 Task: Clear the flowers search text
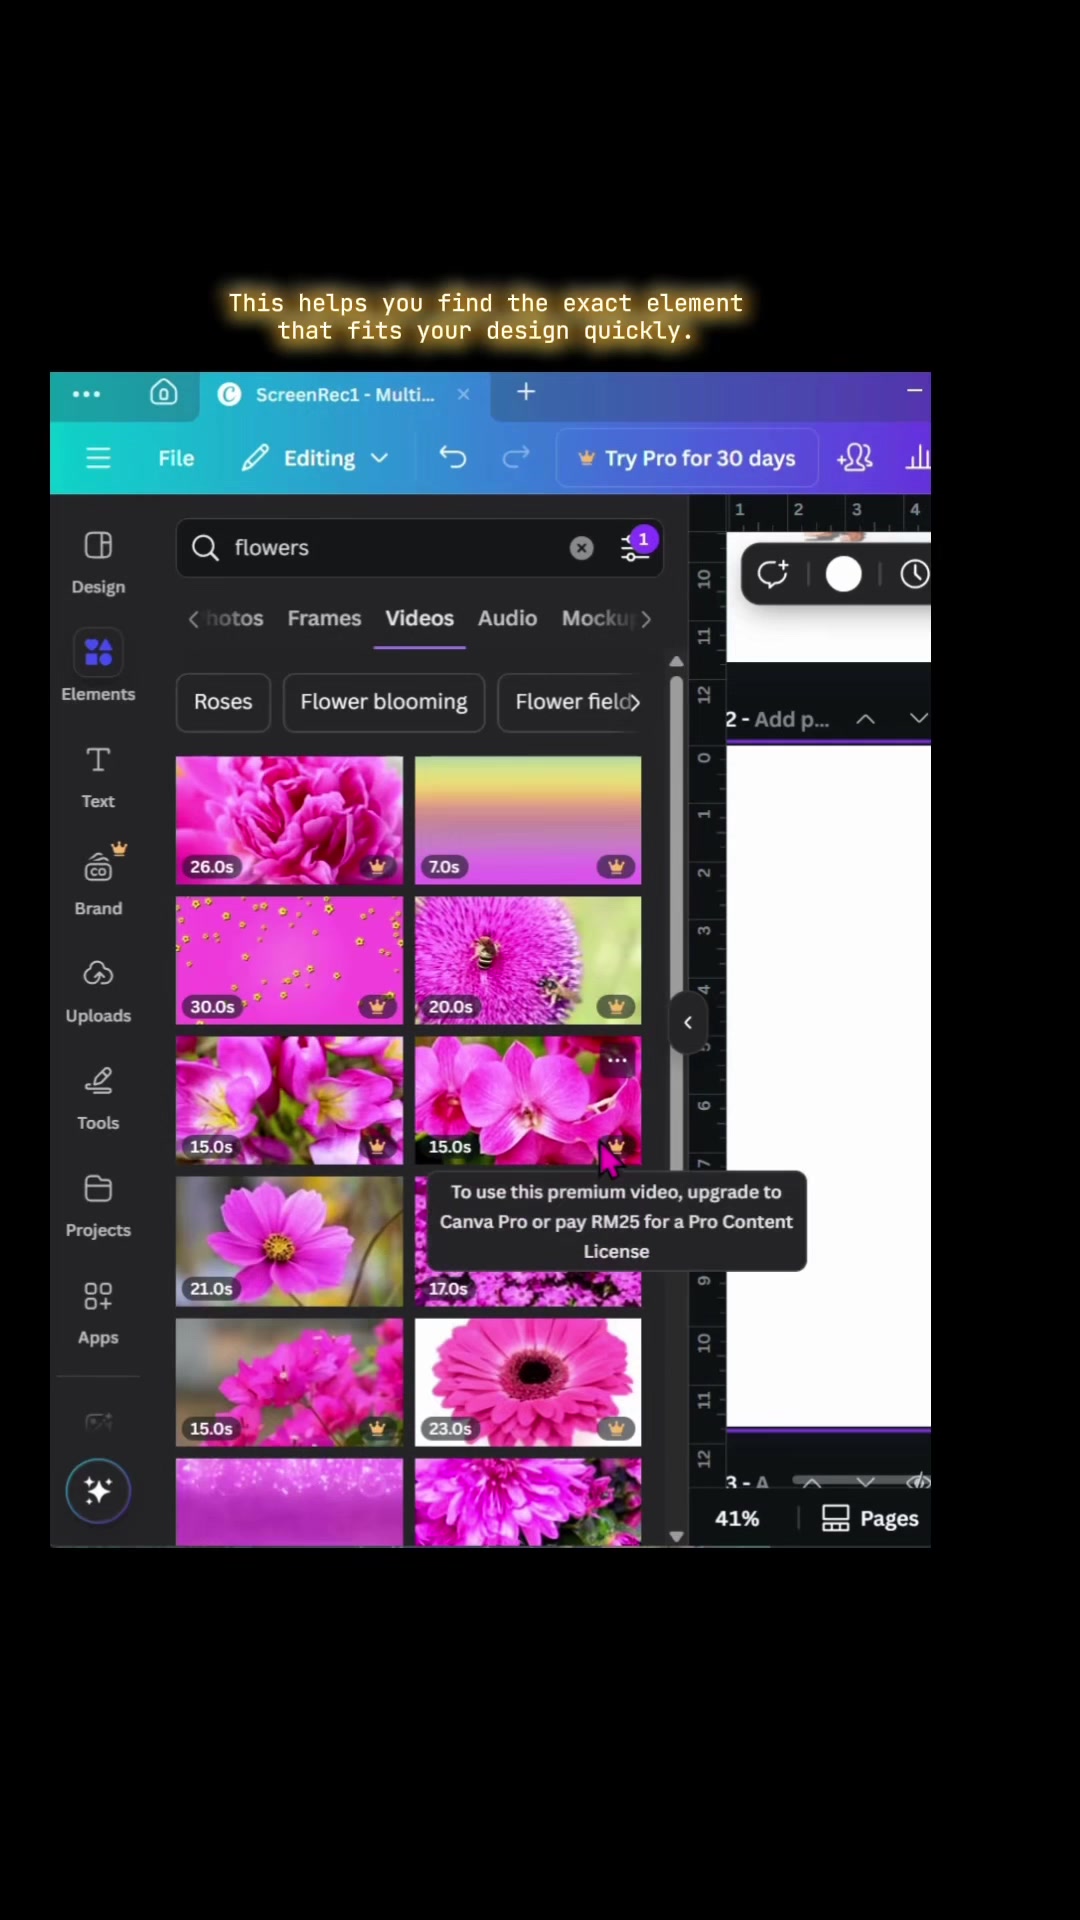(x=581, y=548)
